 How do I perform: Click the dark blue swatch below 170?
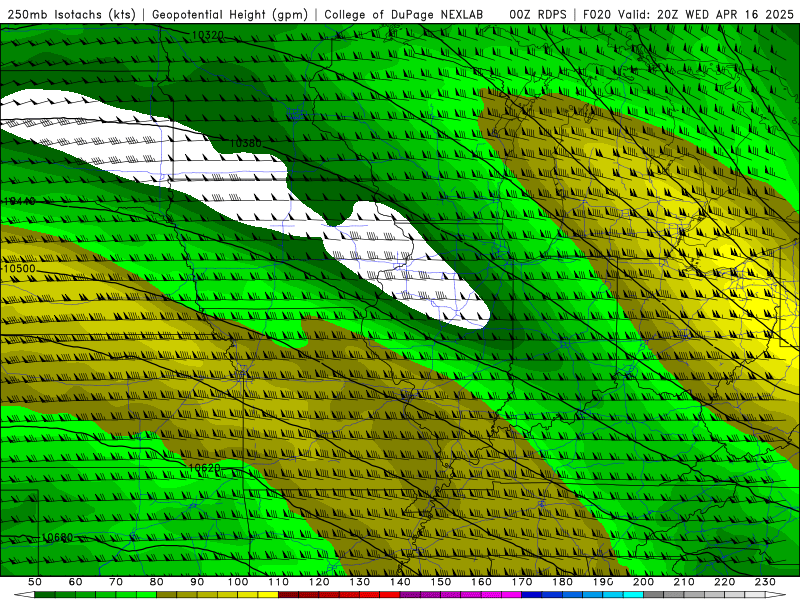click(x=532, y=595)
